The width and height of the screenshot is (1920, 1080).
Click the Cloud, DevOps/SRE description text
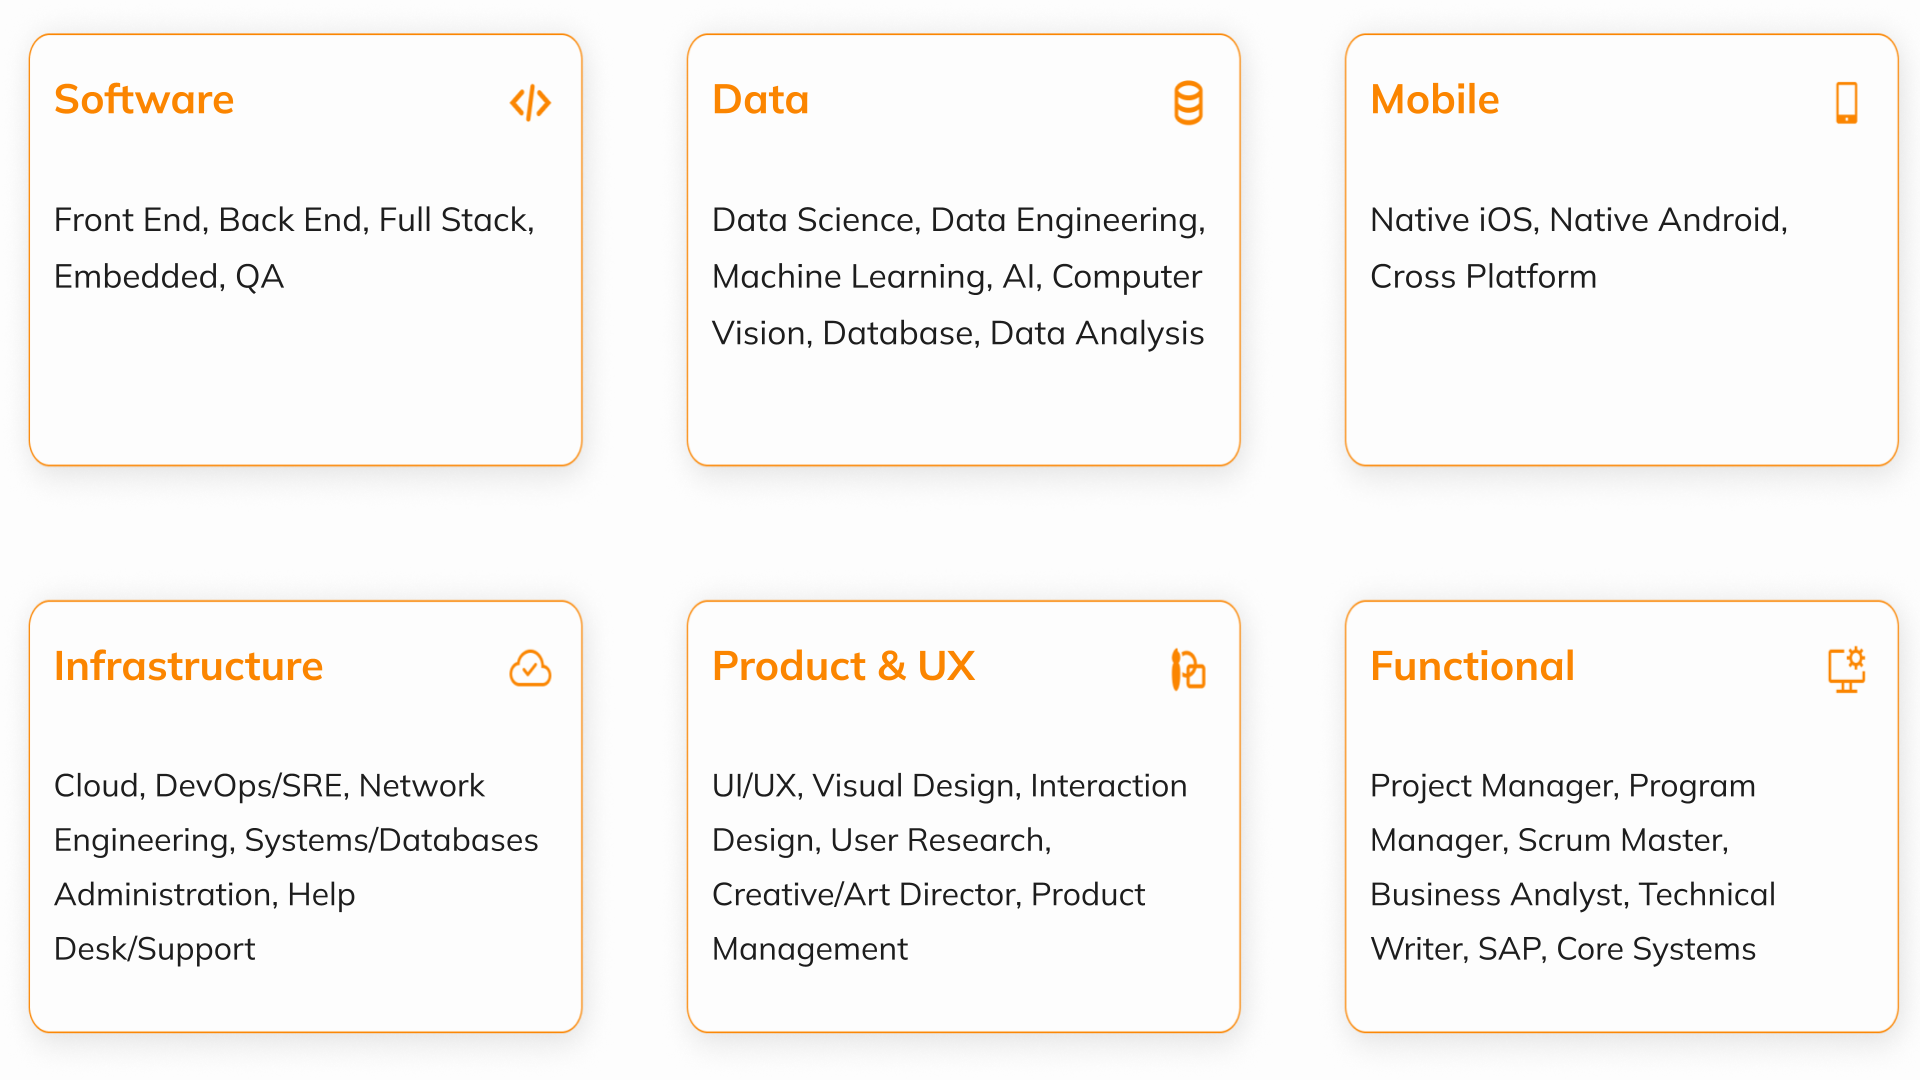point(296,867)
